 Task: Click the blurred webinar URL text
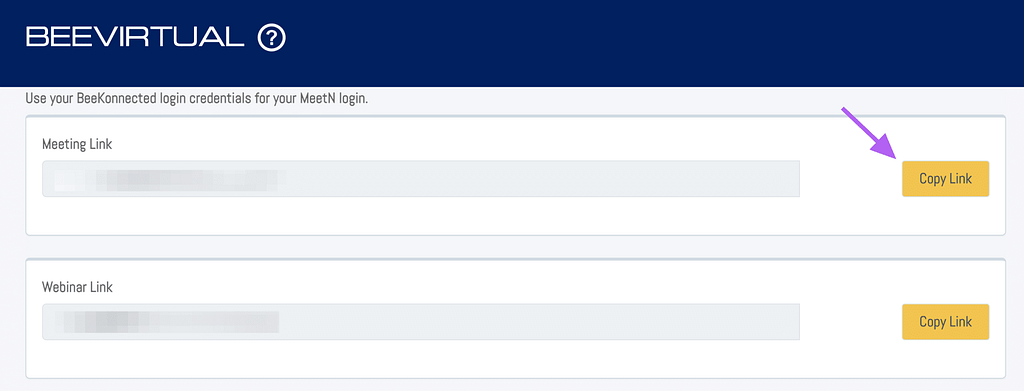pyautogui.click(x=167, y=322)
